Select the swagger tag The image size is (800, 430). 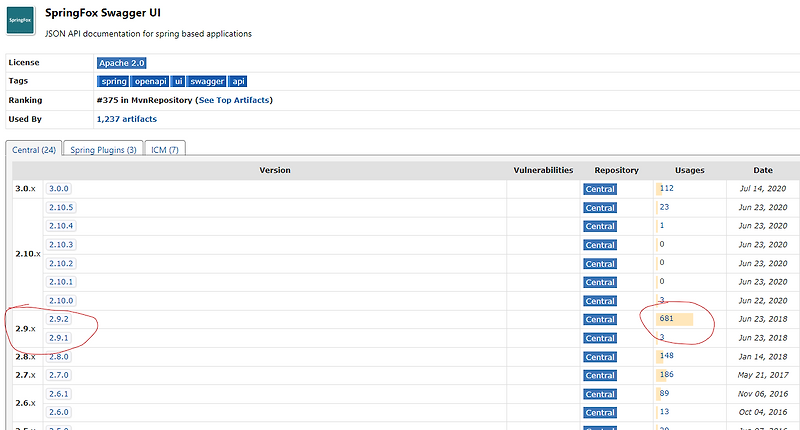208,81
